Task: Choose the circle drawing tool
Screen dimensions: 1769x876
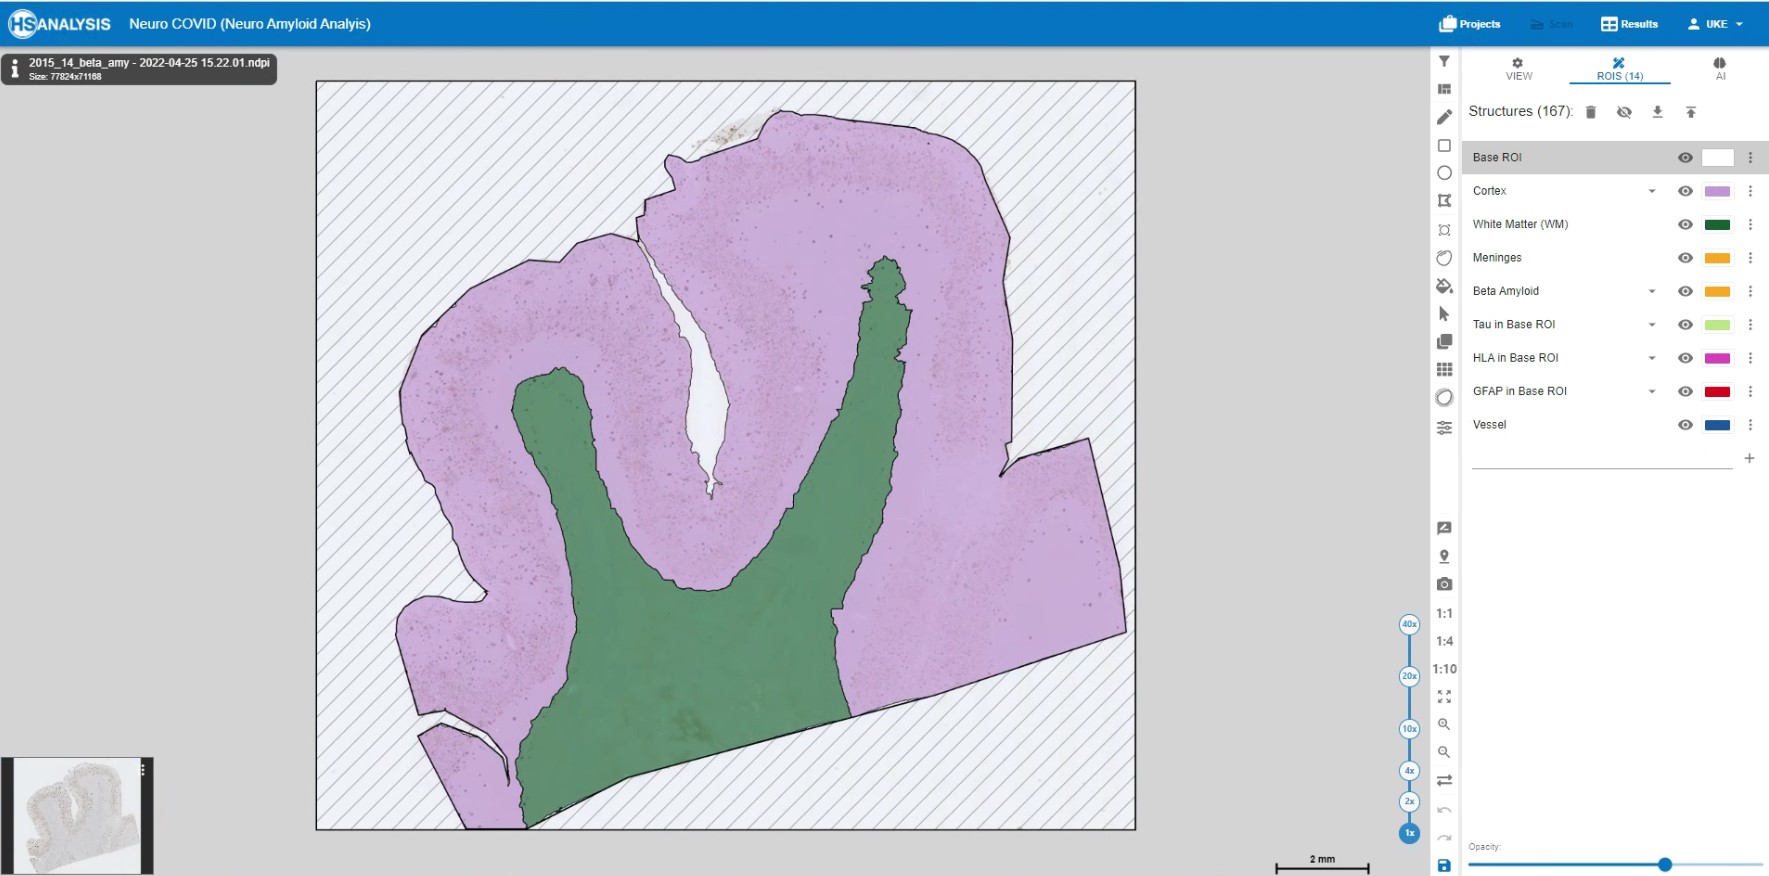Action: (x=1444, y=173)
